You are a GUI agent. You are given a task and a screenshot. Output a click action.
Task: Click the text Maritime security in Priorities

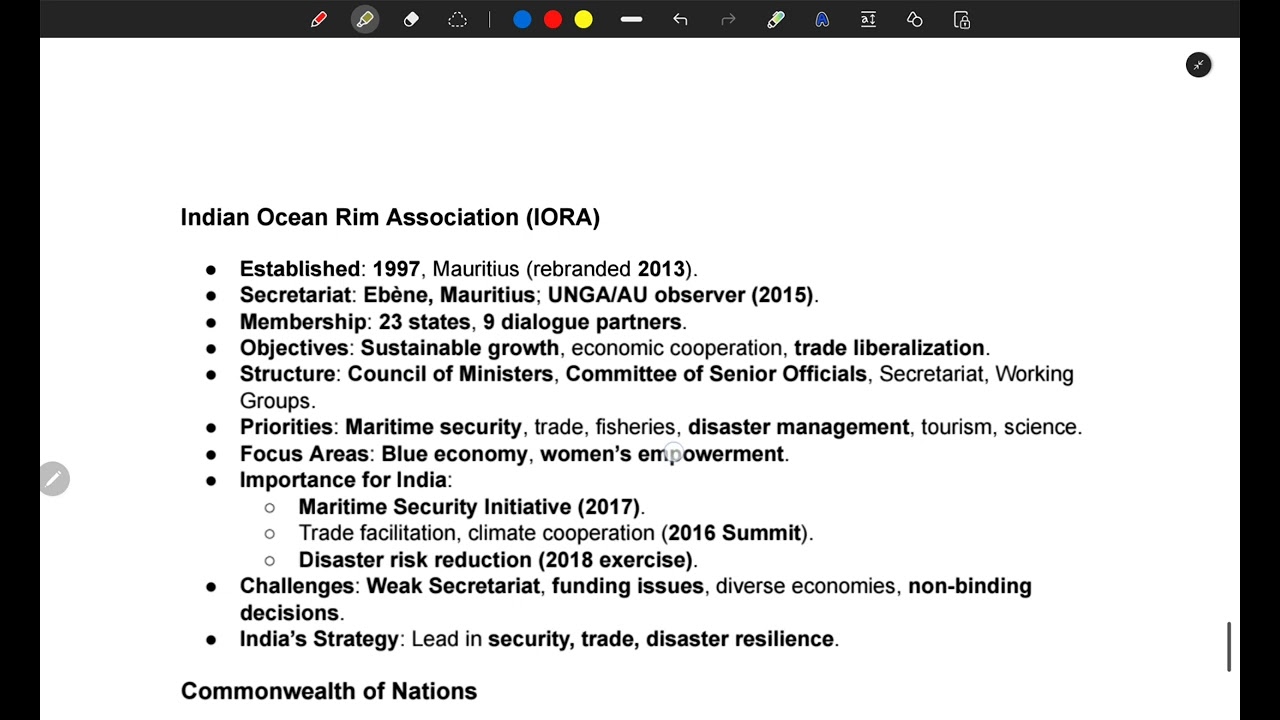tap(433, 427)
